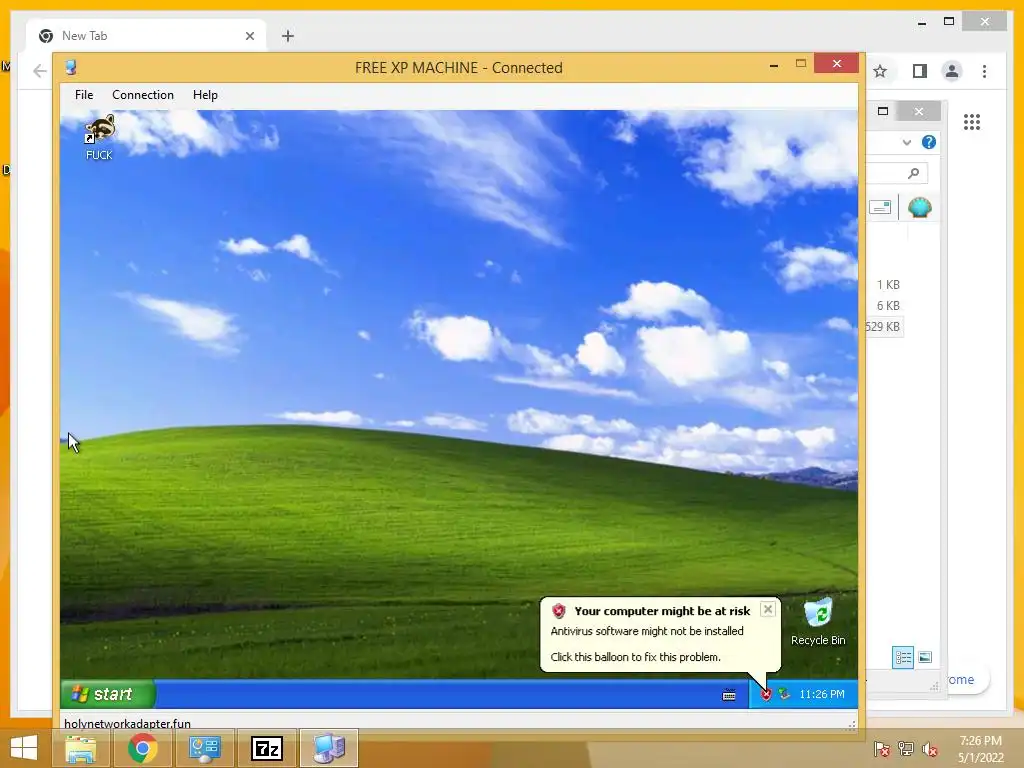Open the Windows Start button

coord(24,748)
